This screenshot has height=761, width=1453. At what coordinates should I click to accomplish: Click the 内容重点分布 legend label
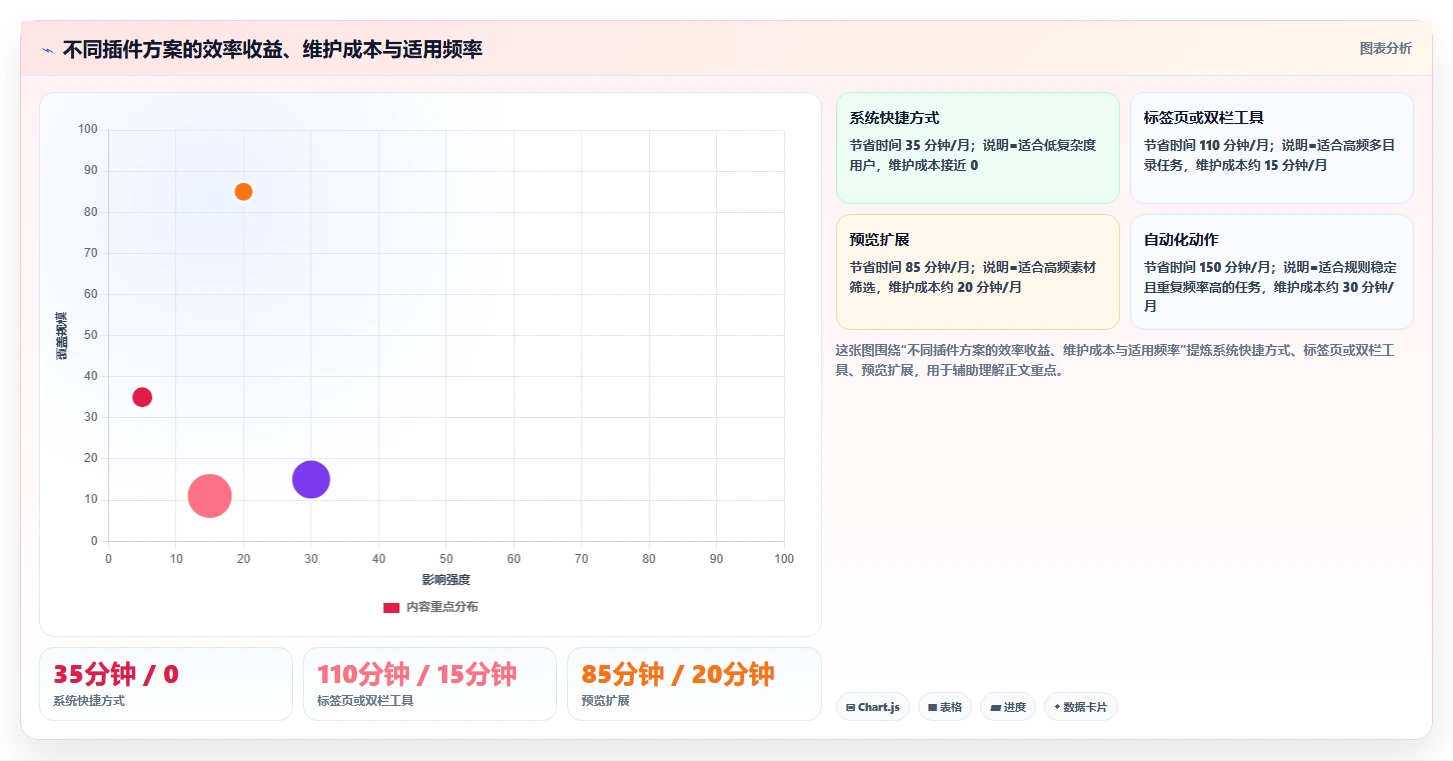pyautogui.click(x=441, y=607)
